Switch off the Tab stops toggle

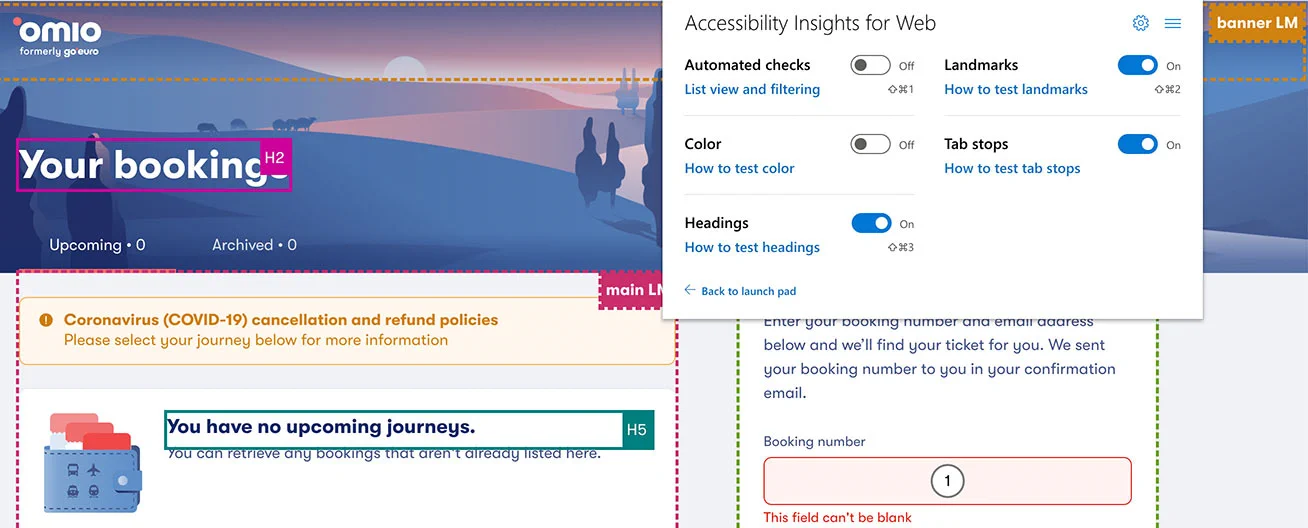(1137, 144)
